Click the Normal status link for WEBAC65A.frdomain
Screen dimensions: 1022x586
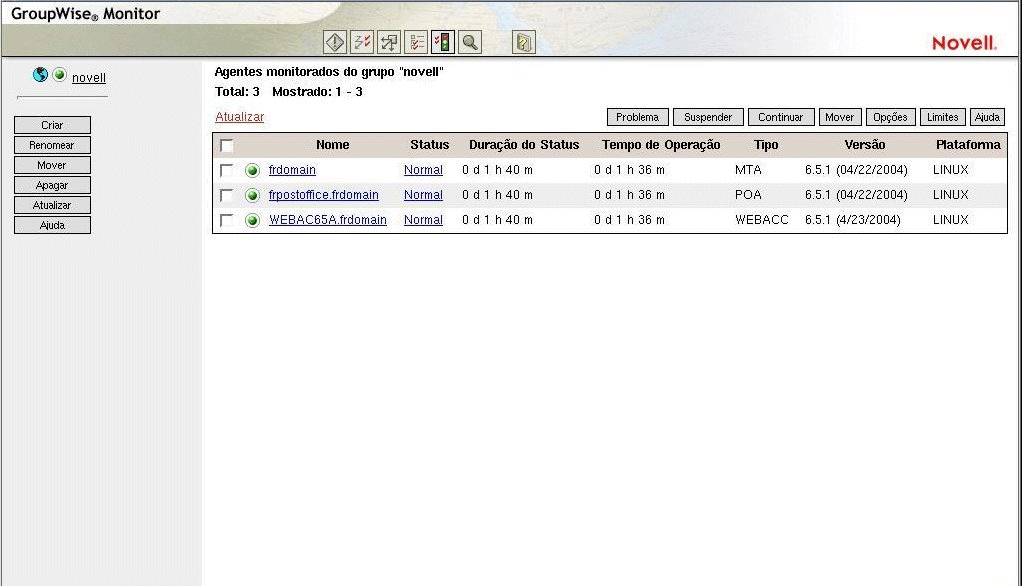click(x=423, y=220)
